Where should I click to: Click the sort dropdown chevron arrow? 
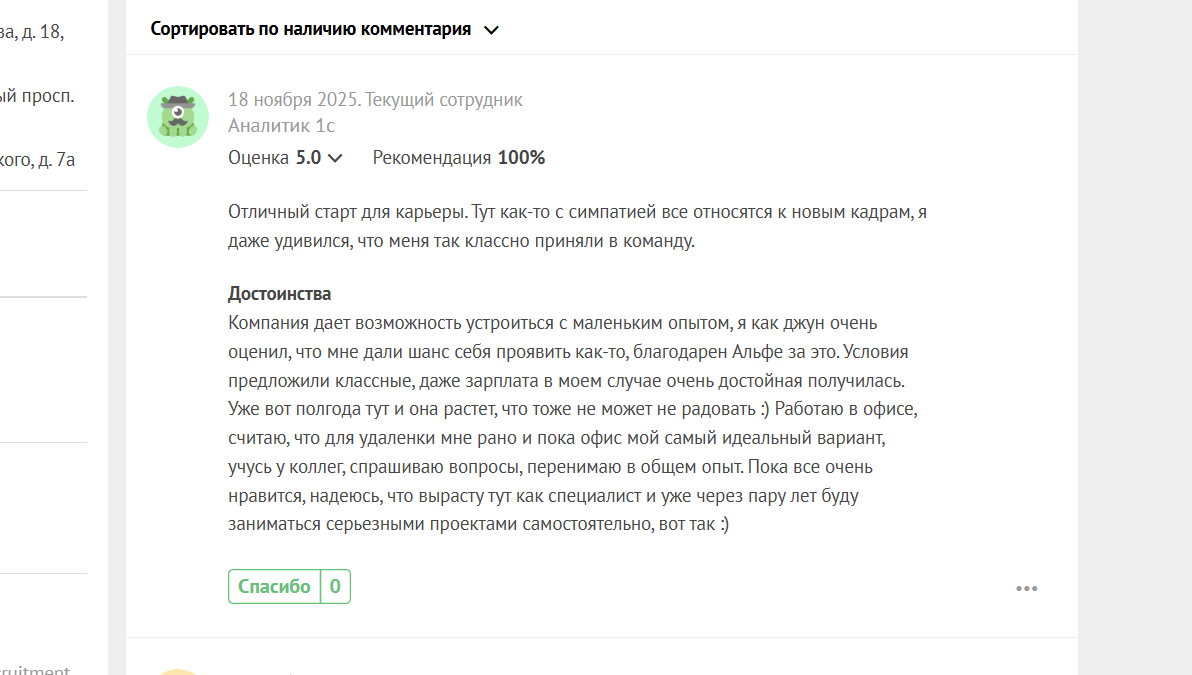[491, 30]
